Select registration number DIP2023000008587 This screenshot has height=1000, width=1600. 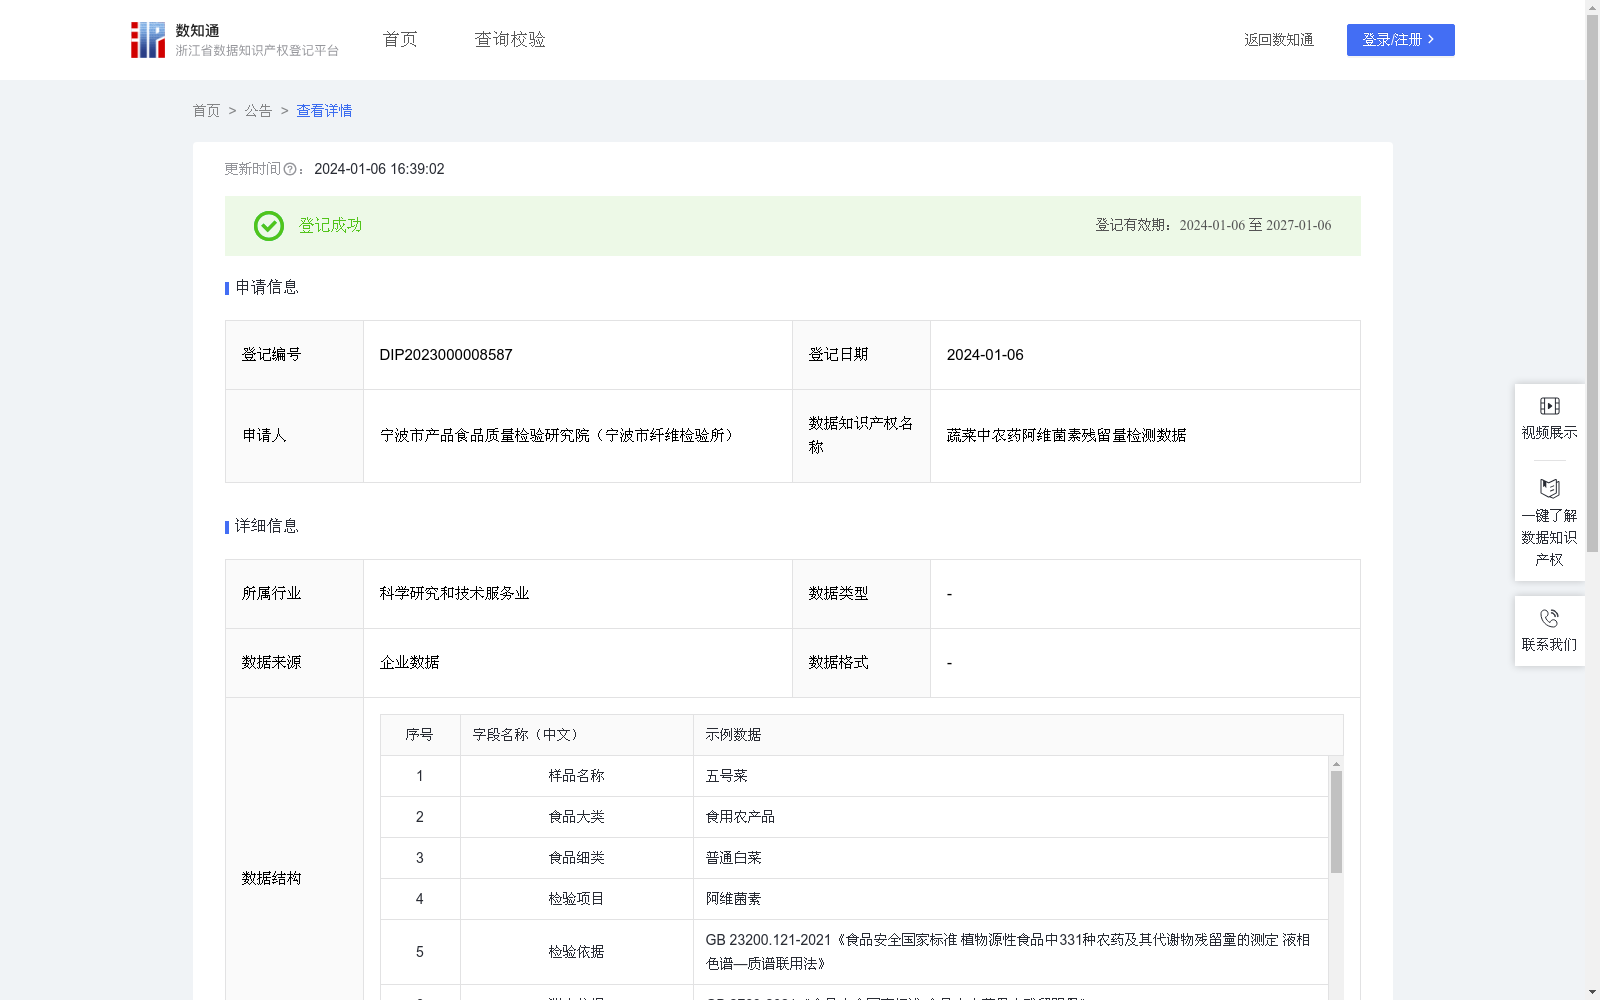tap(446, 355)
